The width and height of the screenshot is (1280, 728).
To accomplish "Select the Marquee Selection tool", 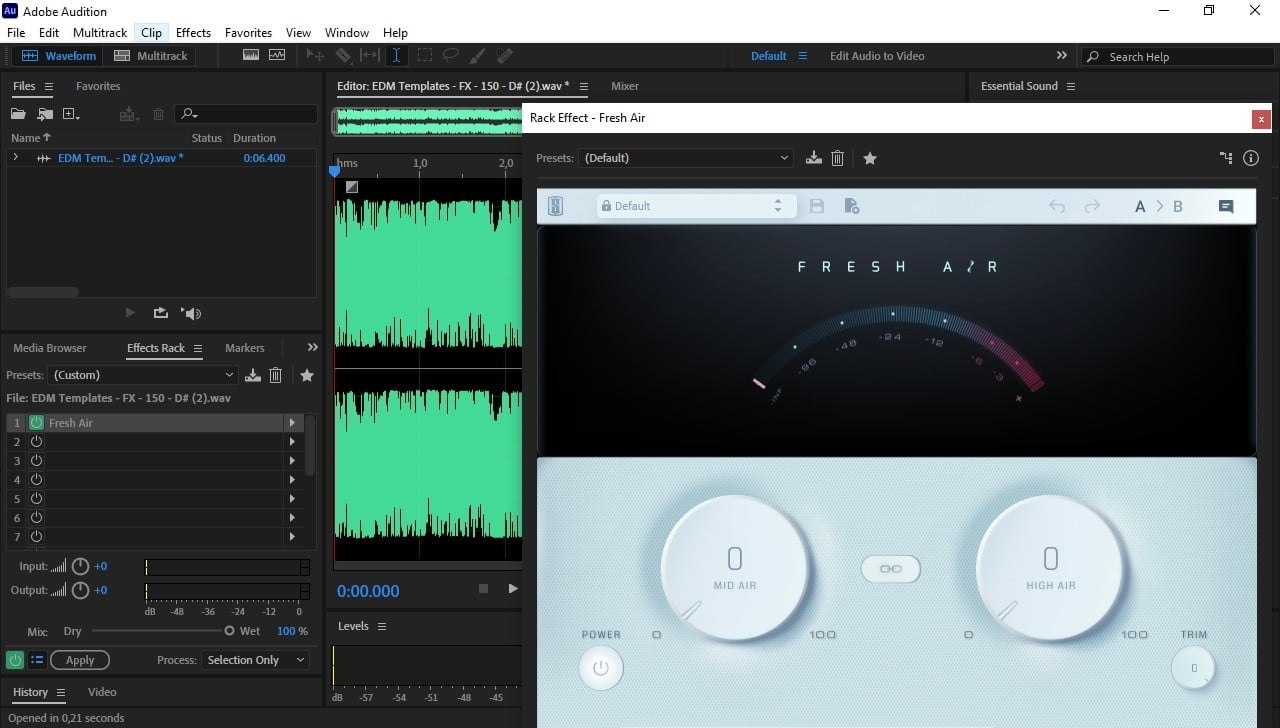I will (x=424, y=56).
